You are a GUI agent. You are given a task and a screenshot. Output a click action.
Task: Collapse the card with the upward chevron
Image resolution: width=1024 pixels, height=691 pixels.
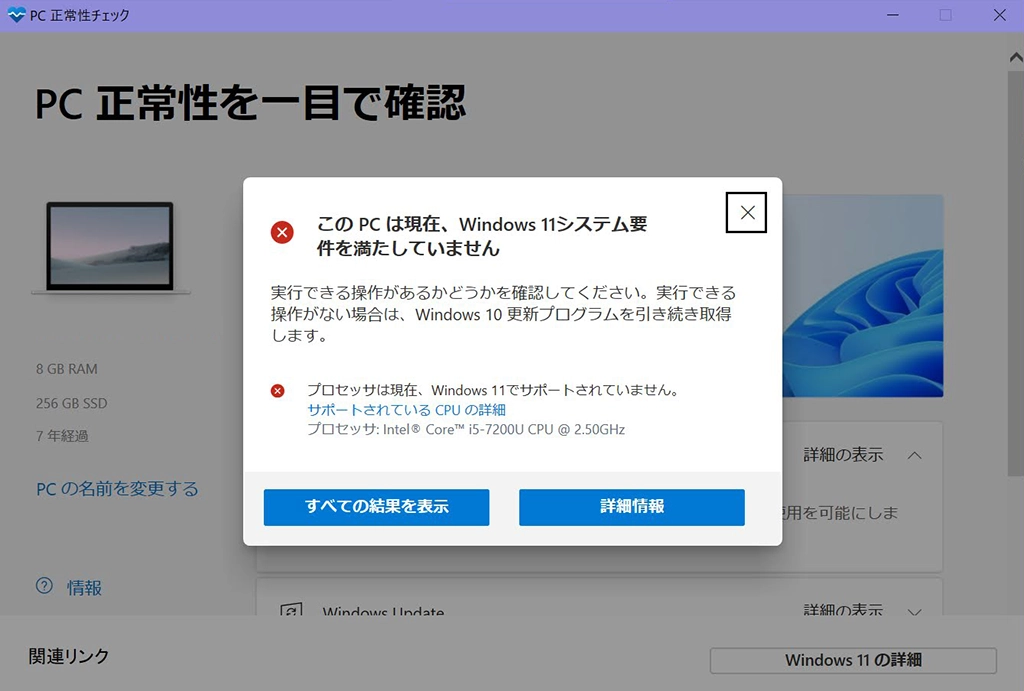[x=914, y=455]
